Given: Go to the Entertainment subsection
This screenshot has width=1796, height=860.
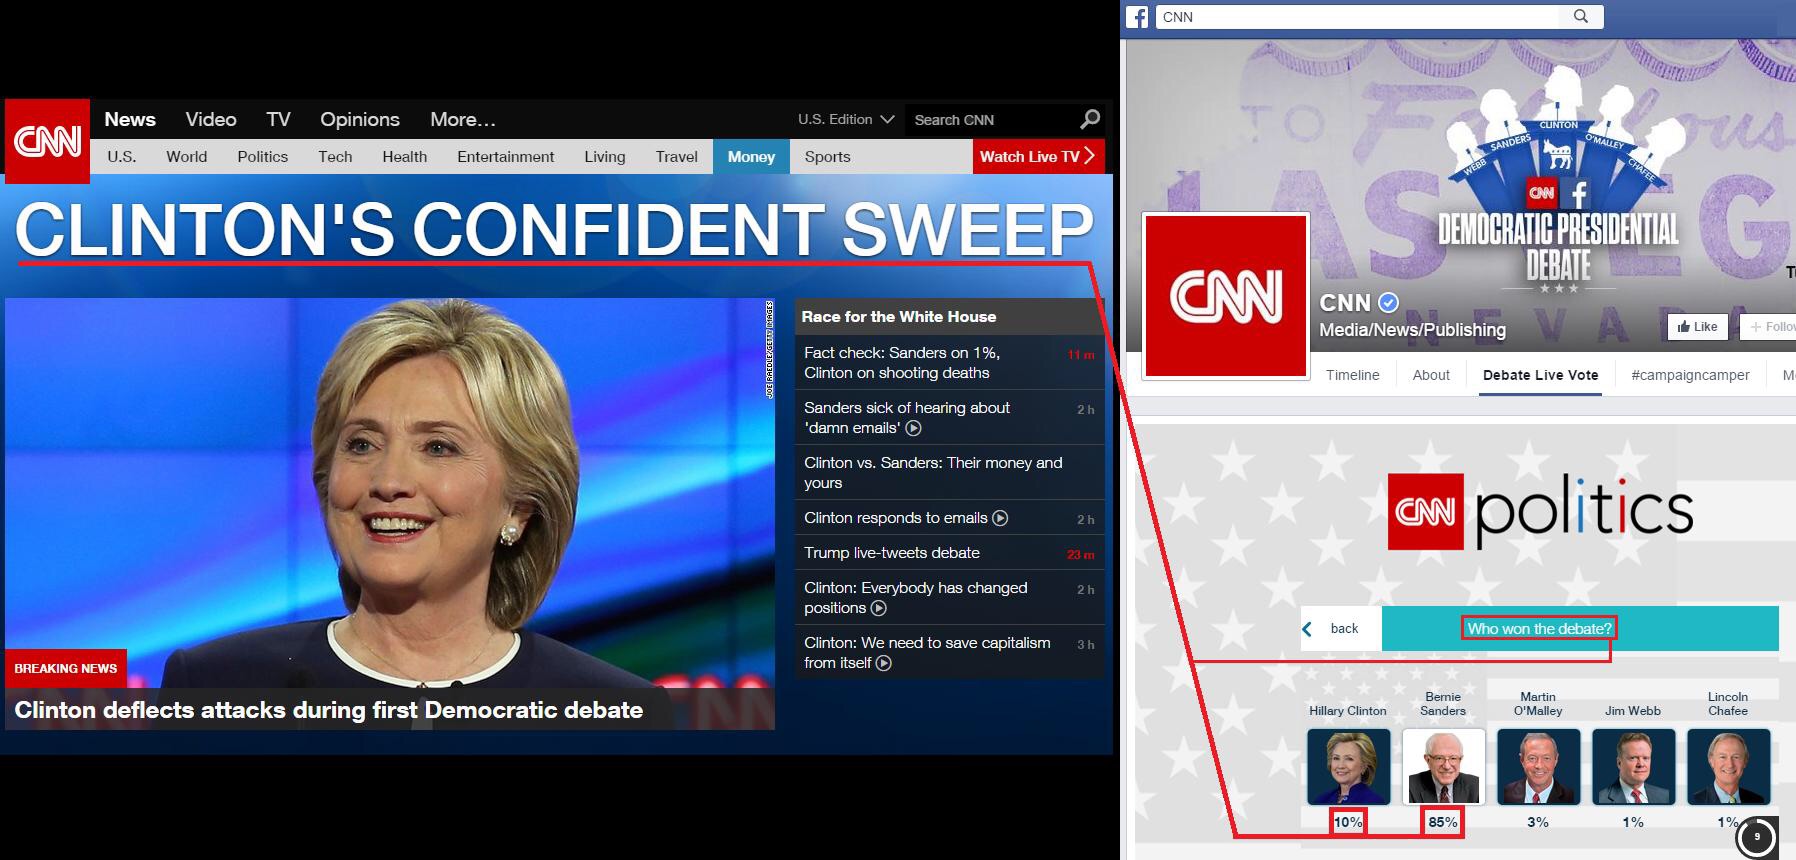Looking at the screenshot, I should [506, 157].
